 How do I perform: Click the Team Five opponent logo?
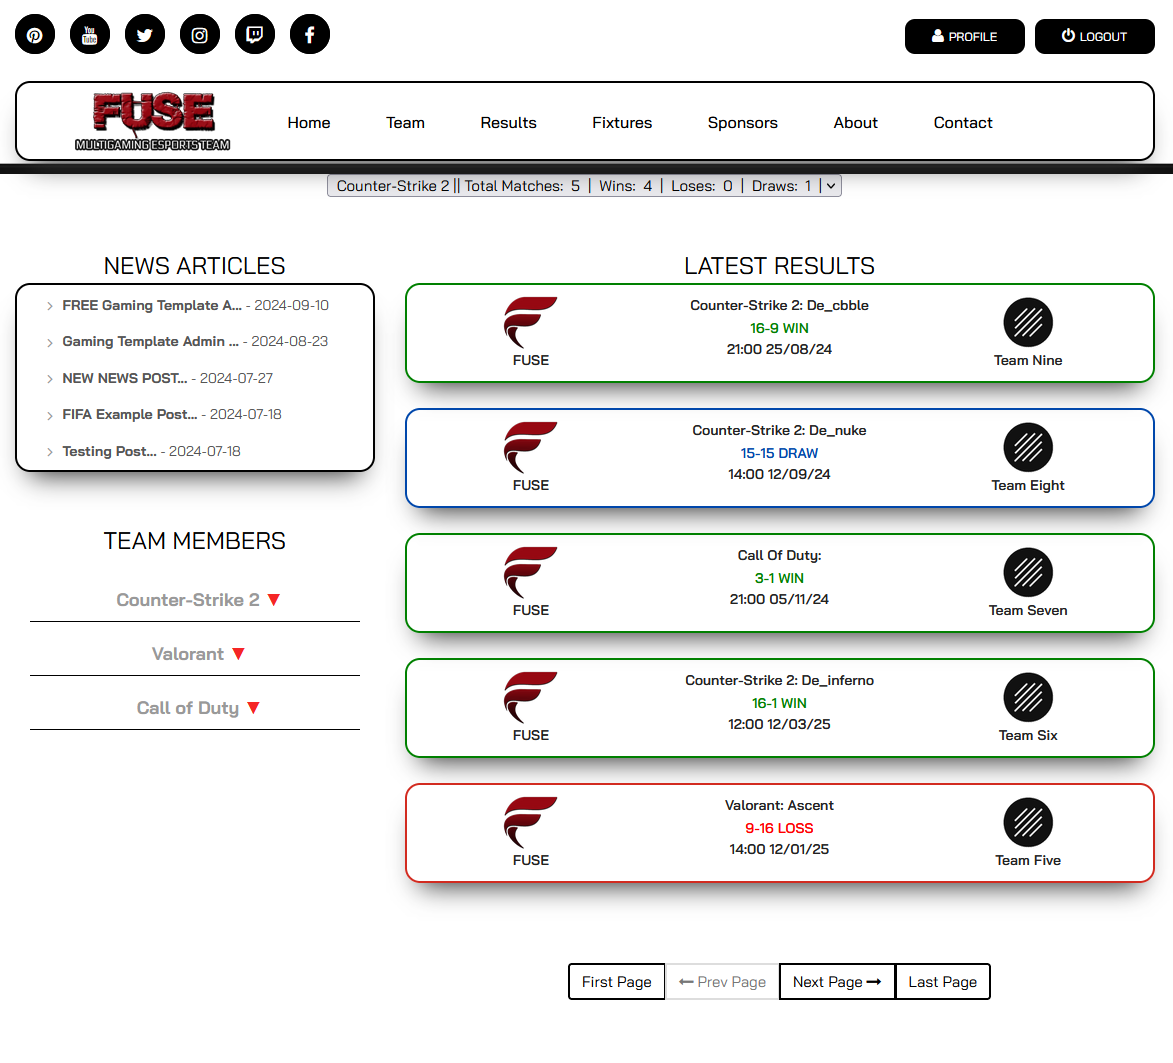[1028, 823]
